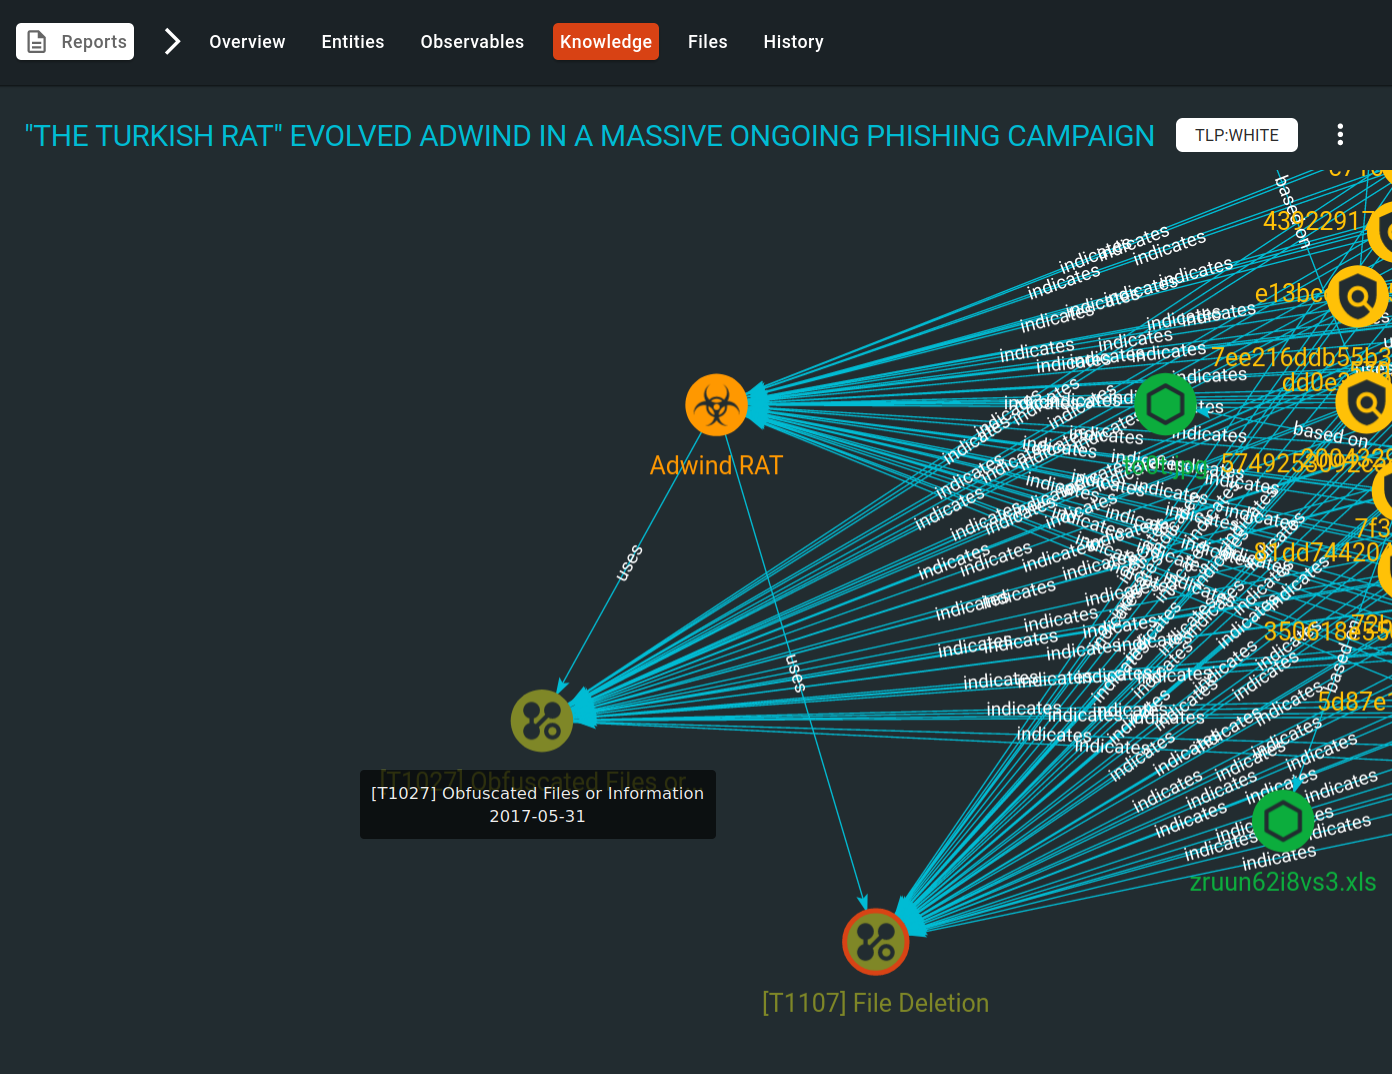Click the Adwind RAT label text
This screenshot has height=1074, width=1392.
tap(716, 466)
